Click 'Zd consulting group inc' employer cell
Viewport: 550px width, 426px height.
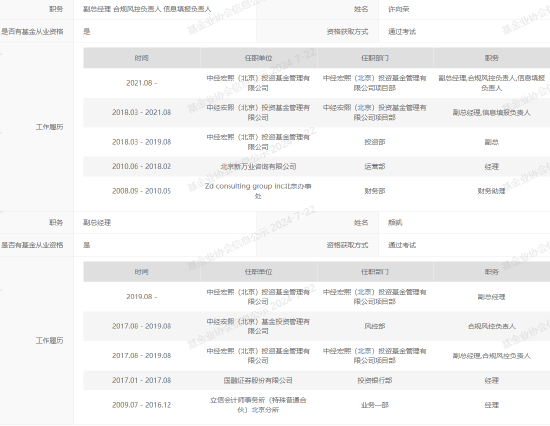click(x=258, y=191)
